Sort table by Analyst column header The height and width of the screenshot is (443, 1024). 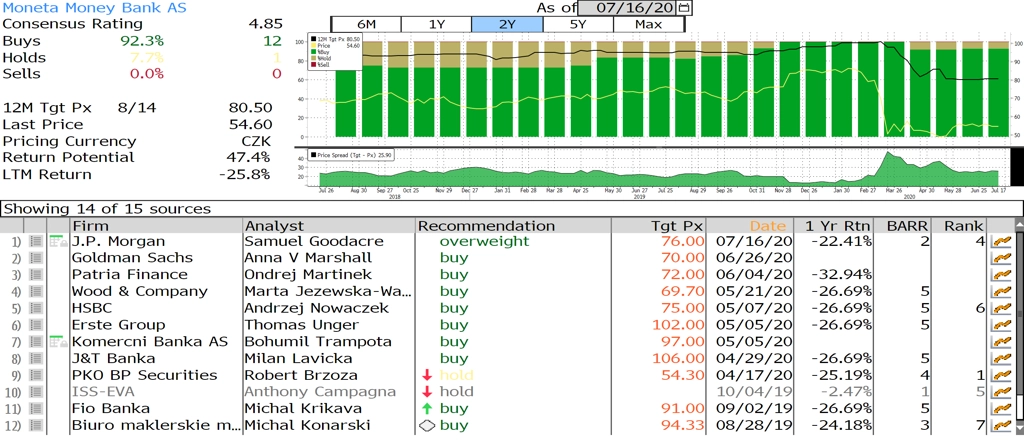[329, 225]
